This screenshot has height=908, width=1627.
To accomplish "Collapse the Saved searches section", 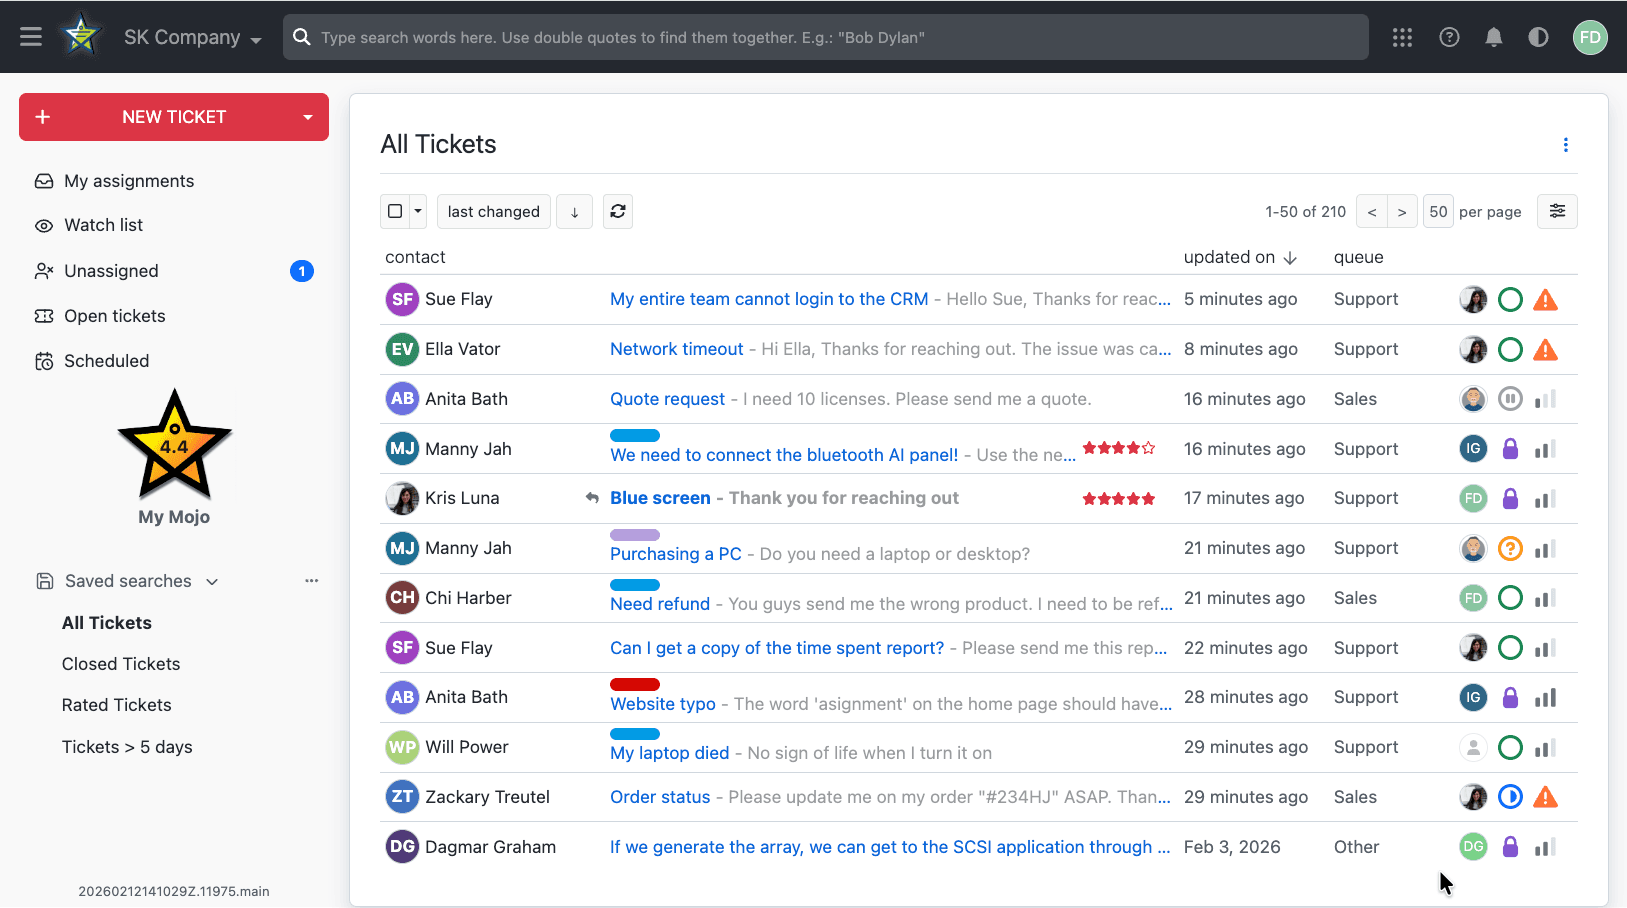I will 211,581.
